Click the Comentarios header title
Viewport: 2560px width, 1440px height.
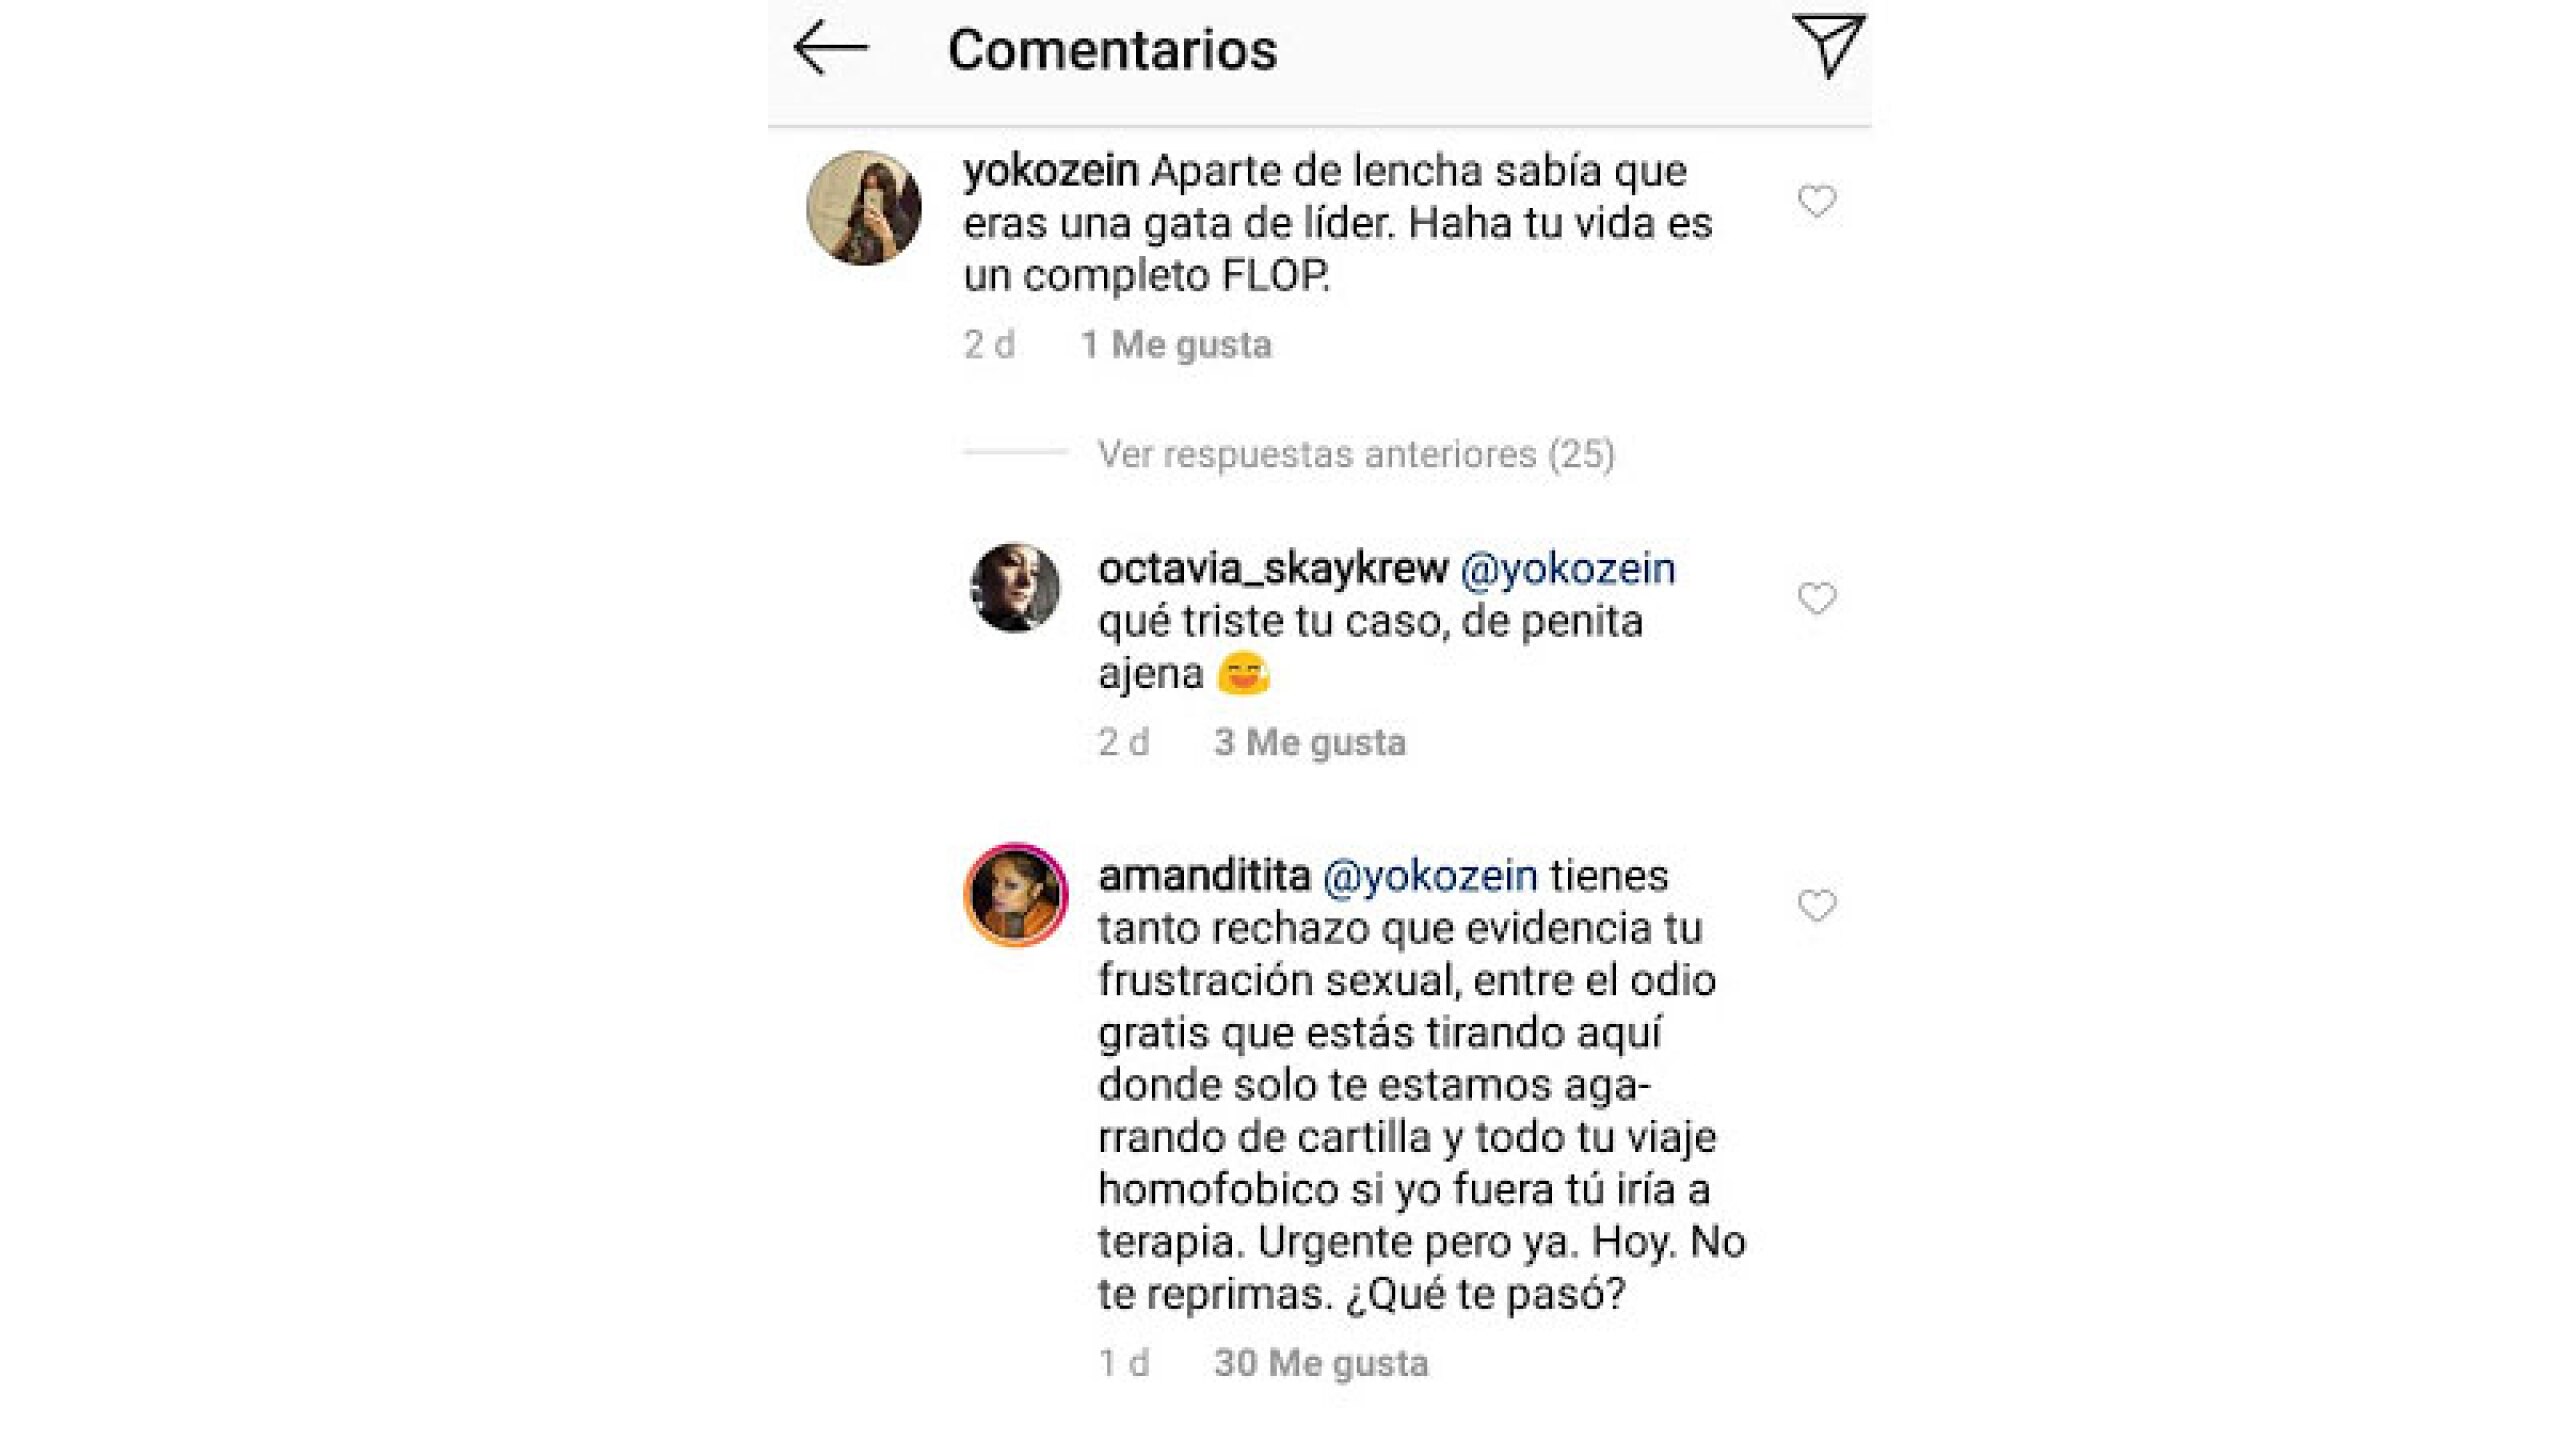[1112, 50]
